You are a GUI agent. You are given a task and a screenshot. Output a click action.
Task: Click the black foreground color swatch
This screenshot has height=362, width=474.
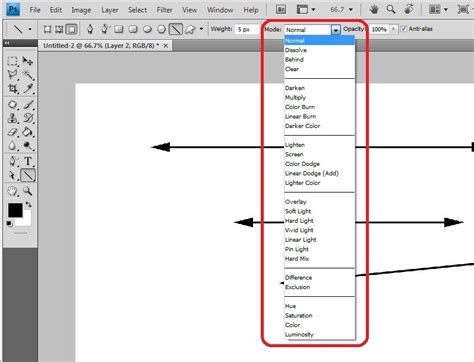click(x=15, y=210)
